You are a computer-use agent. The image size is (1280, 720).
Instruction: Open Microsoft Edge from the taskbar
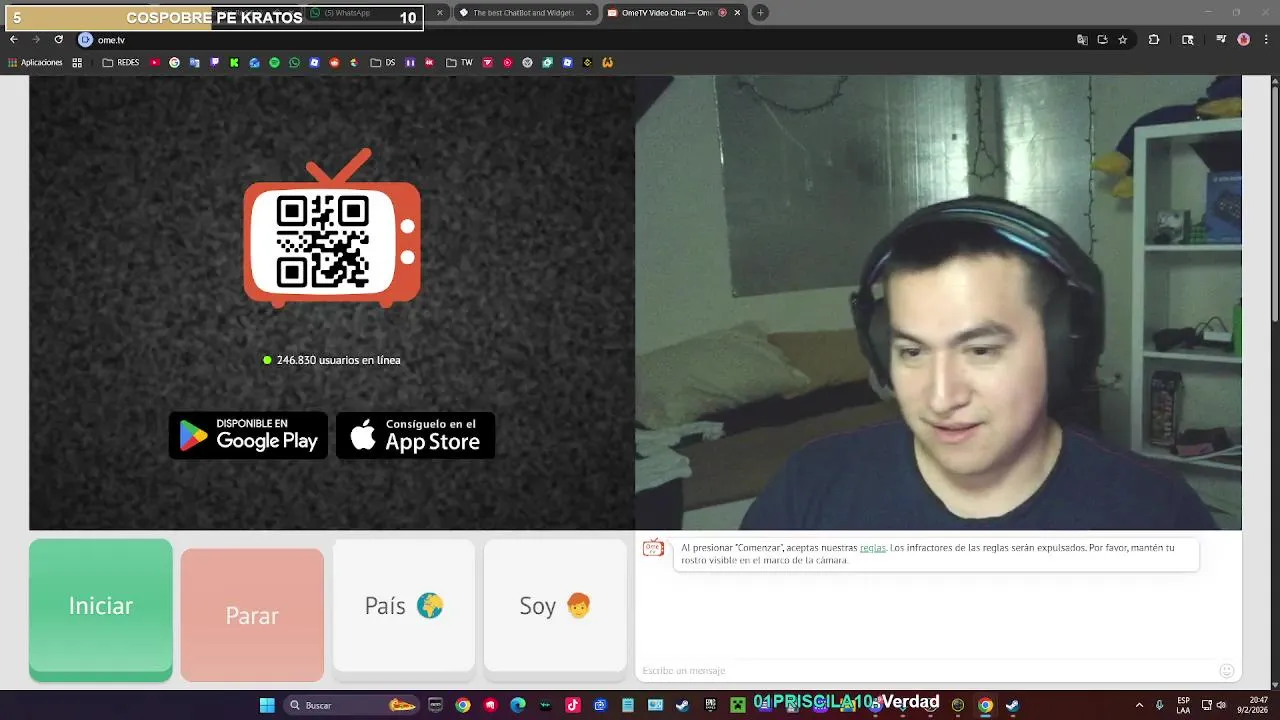coord(517,705)
